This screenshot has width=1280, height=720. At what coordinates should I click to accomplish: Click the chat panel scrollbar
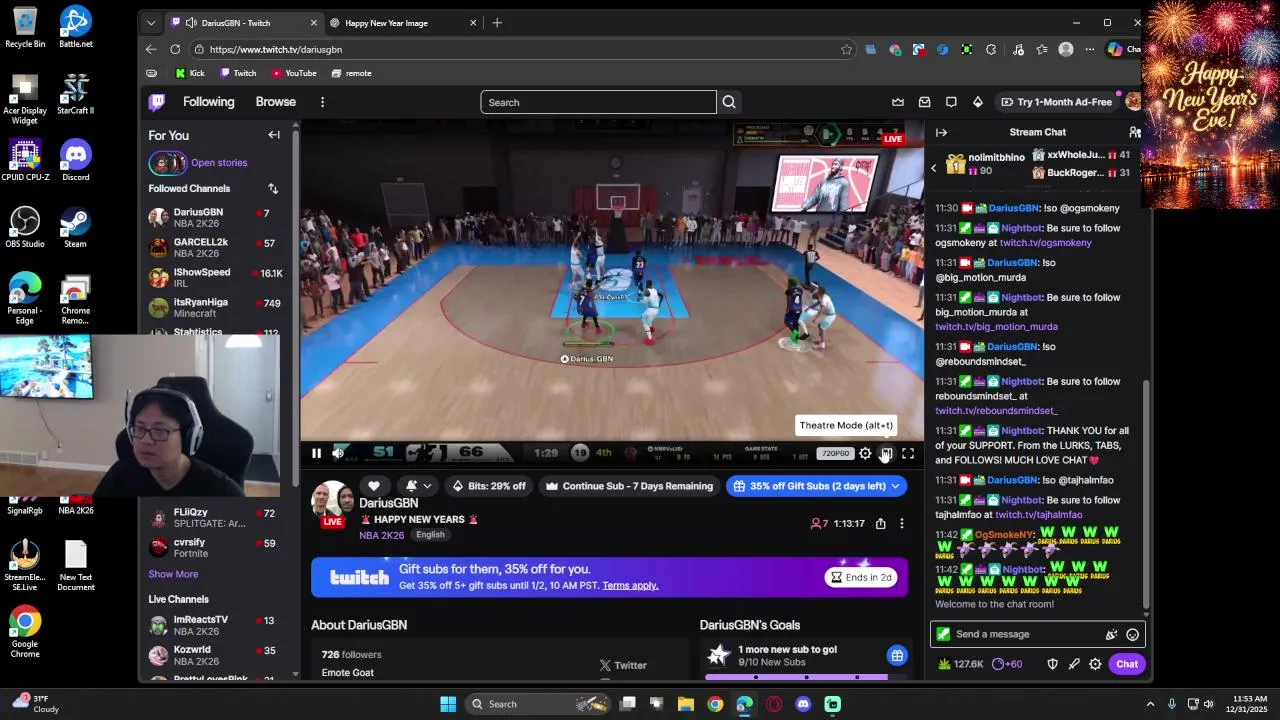click(1146, 494)
